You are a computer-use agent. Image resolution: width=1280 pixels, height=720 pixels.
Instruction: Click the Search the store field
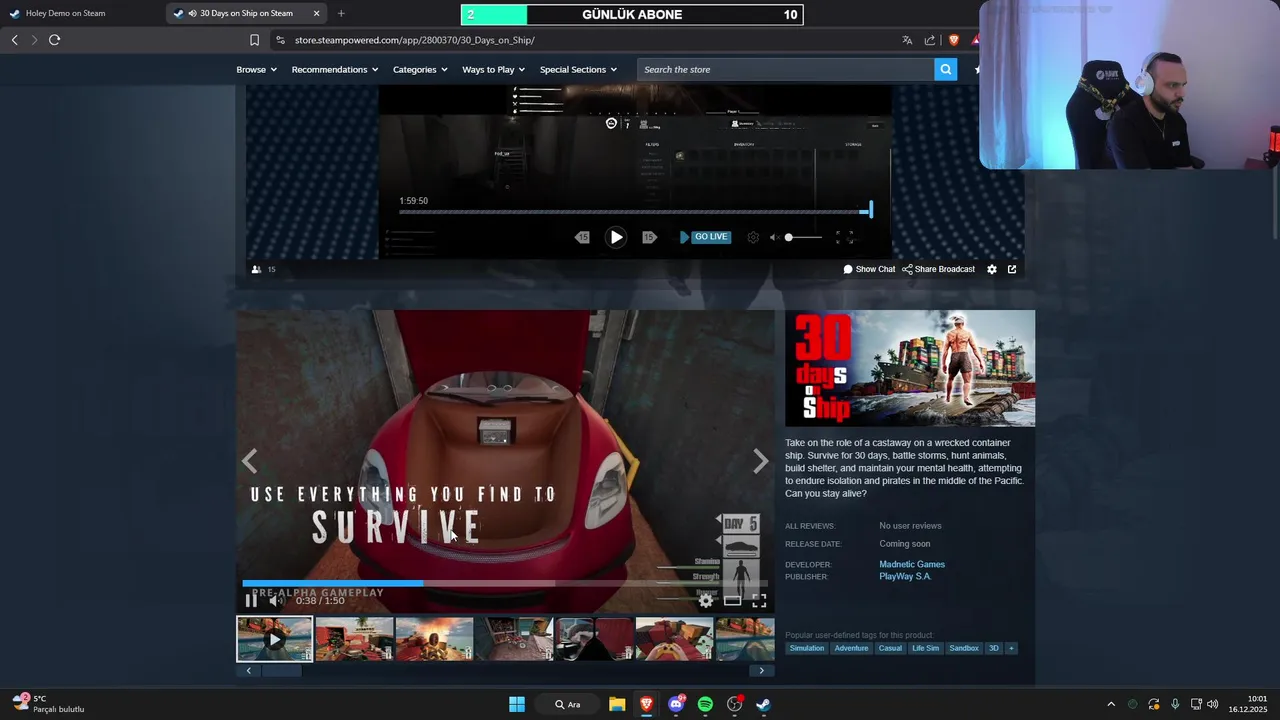(785, 69)
